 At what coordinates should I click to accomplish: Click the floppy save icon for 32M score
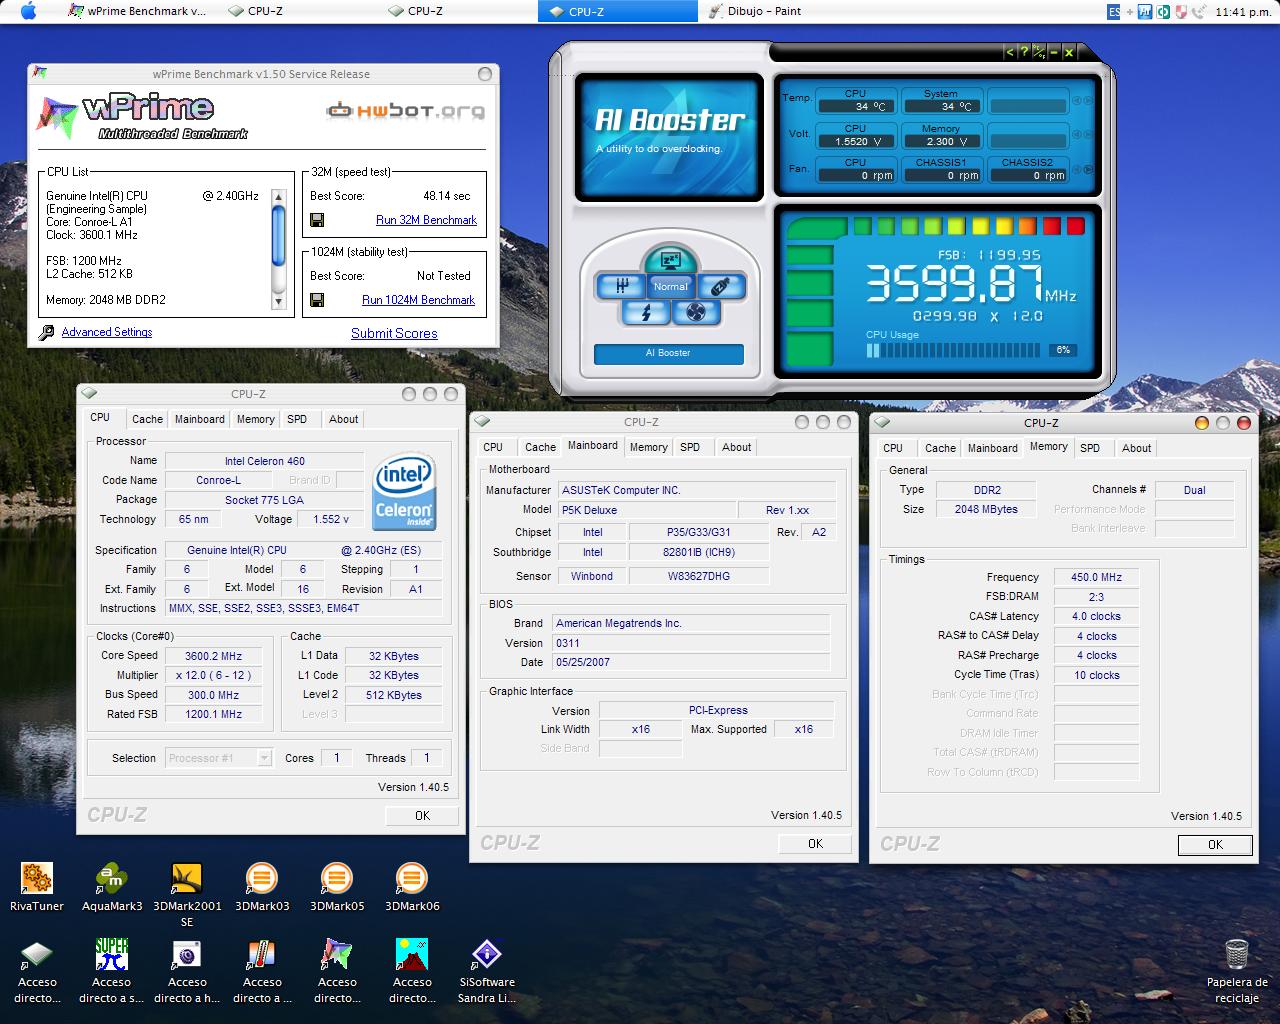[x=317, y=220]
